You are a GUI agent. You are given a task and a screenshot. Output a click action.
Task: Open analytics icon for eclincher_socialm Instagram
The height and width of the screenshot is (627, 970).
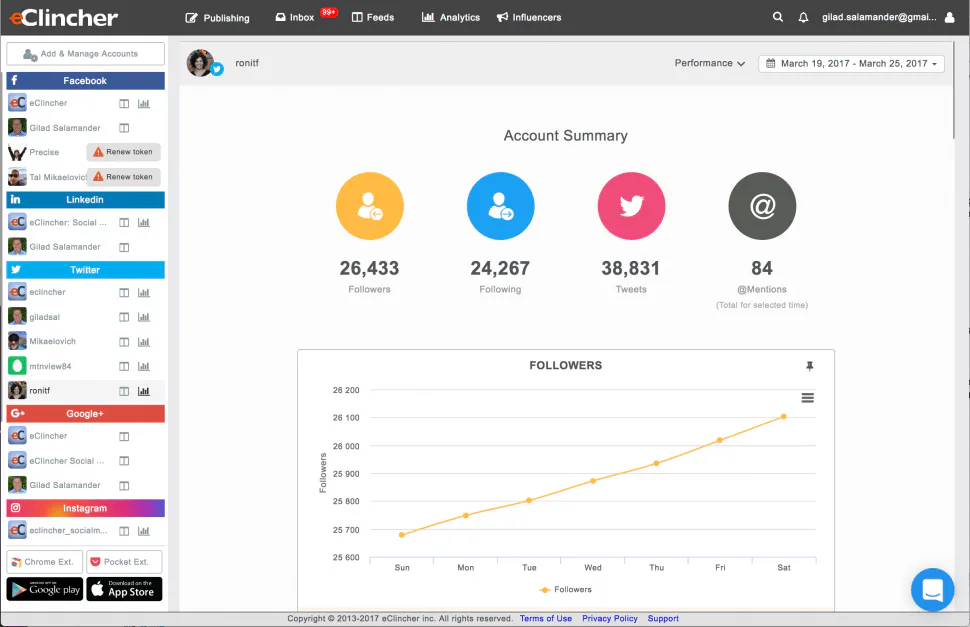[144, 531]
